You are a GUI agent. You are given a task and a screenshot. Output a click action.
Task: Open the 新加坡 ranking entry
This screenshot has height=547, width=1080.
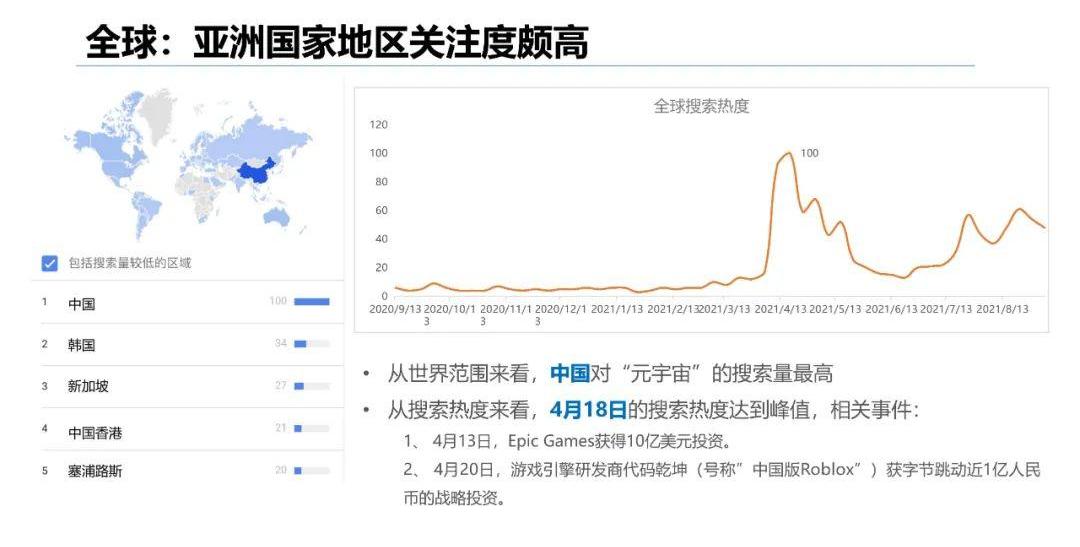pos(88,386)
